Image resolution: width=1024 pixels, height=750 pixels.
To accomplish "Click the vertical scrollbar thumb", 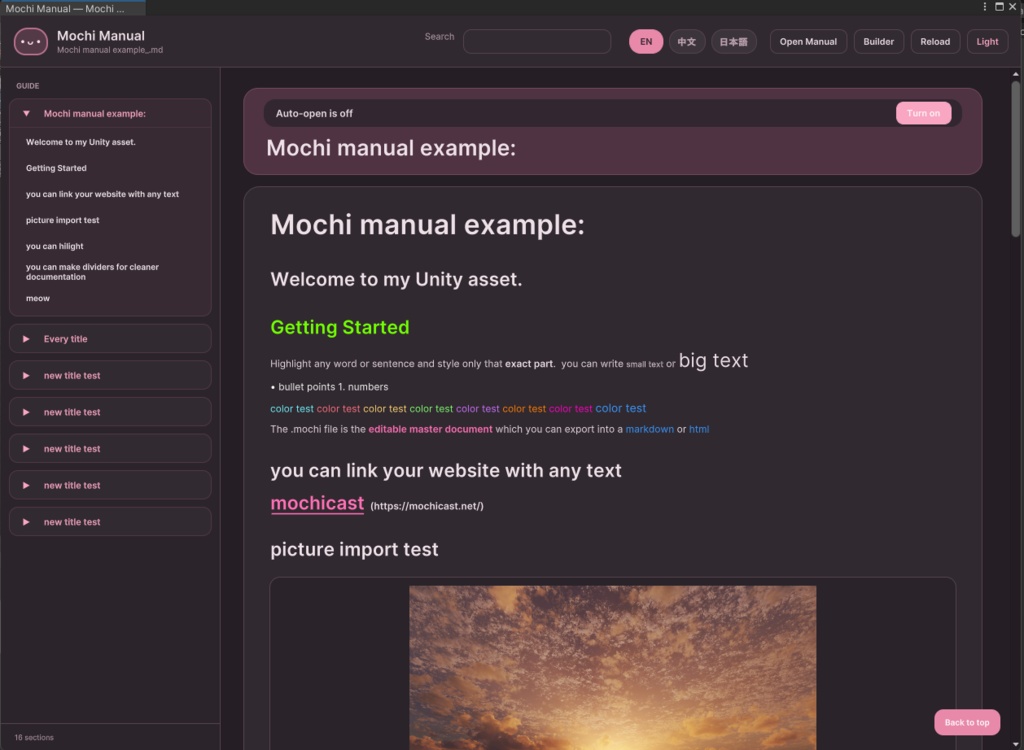I will pyautogui.click(x=1016, y=159).
